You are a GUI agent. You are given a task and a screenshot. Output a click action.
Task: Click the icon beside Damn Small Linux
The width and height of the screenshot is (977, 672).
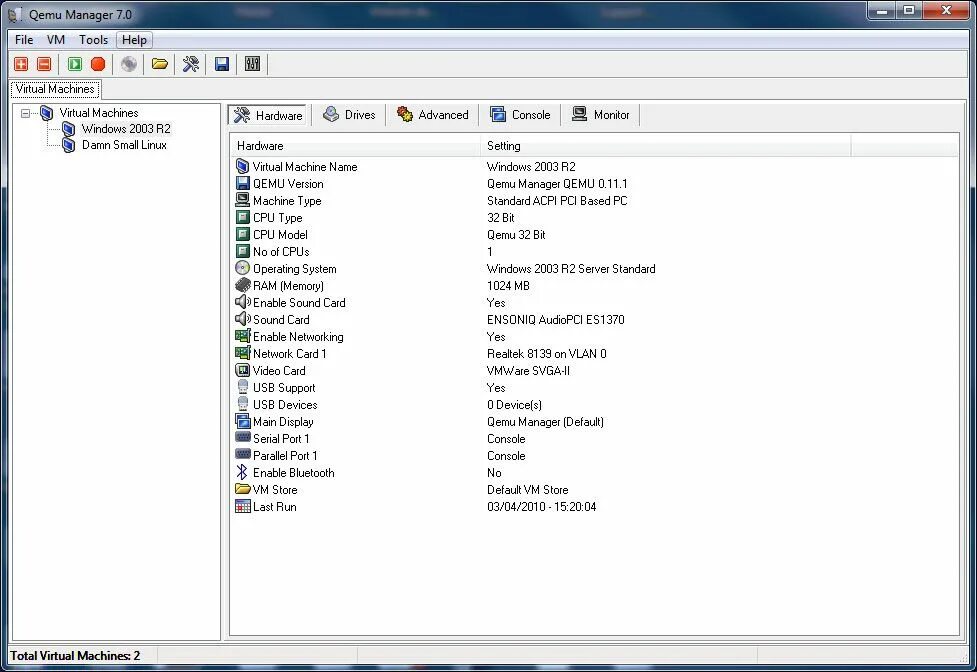click(69, 145)
